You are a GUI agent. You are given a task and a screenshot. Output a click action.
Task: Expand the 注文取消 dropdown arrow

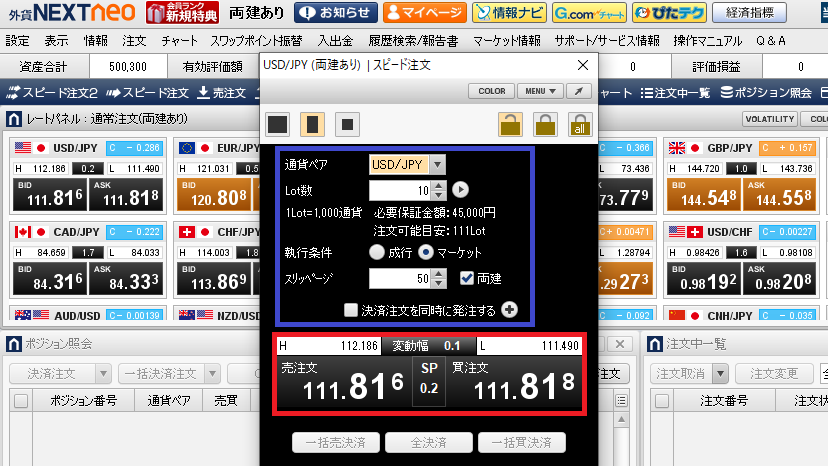click(x=720, y=374)
